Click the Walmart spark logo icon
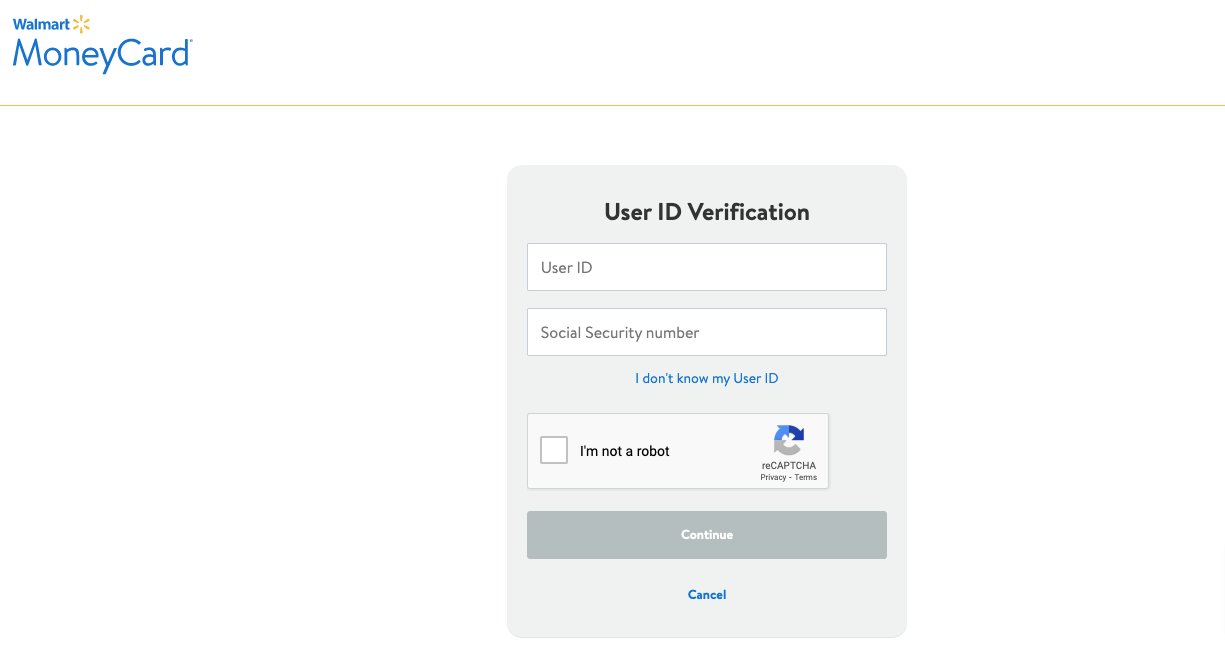 (82, 24)
